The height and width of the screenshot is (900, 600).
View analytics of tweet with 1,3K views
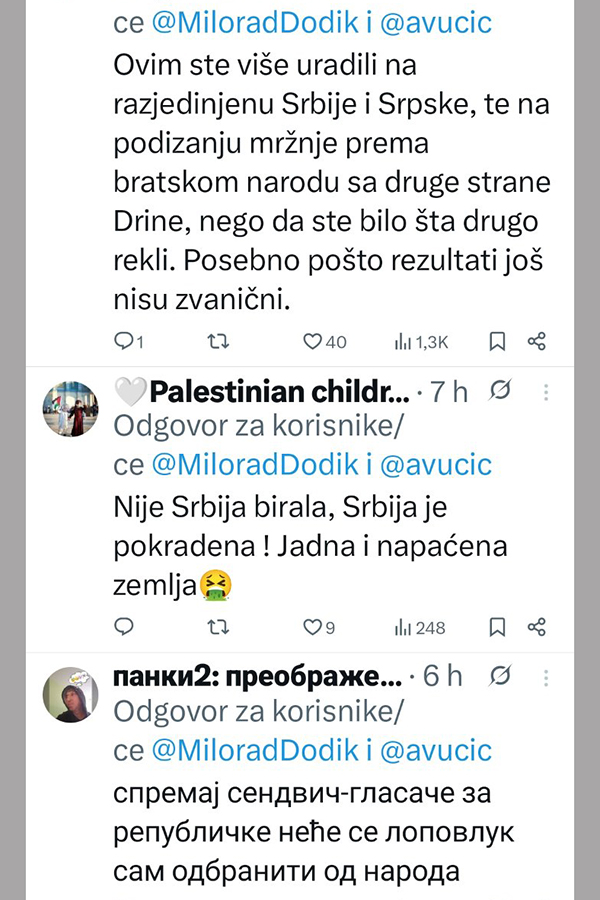[x=404, y=342]
